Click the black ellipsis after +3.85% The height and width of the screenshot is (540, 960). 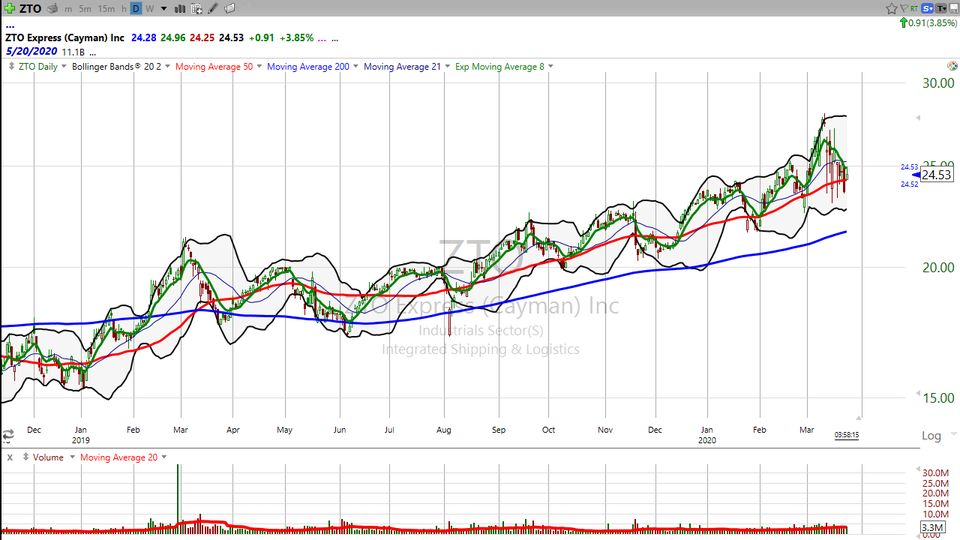click(335, 39)
